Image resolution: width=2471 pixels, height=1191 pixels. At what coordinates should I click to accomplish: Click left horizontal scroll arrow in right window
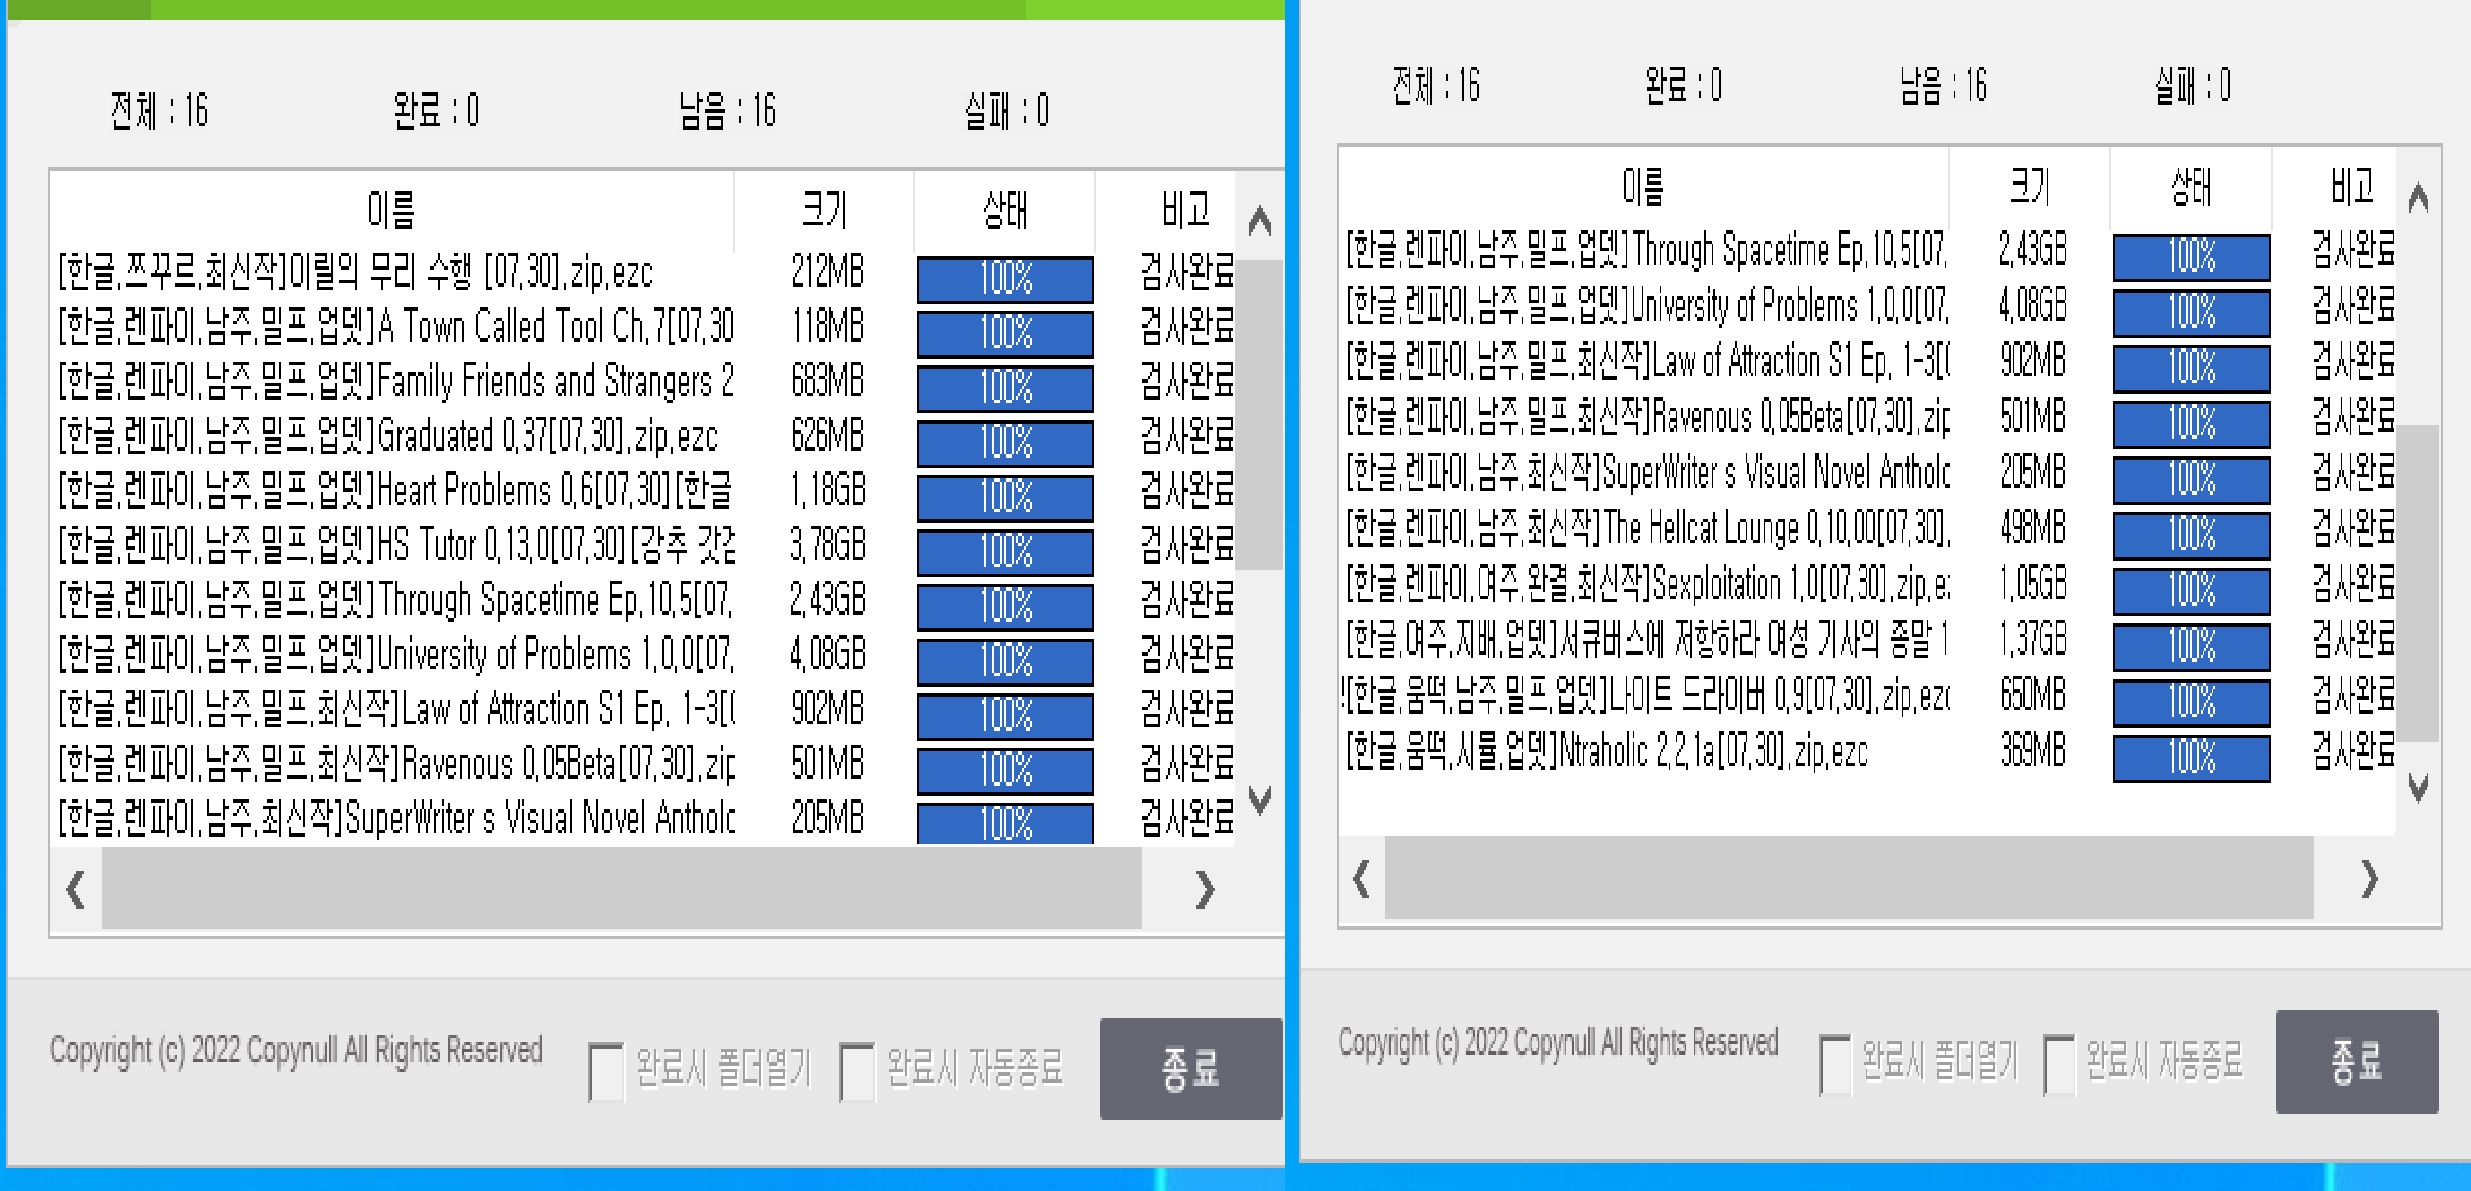(1361, 880)
